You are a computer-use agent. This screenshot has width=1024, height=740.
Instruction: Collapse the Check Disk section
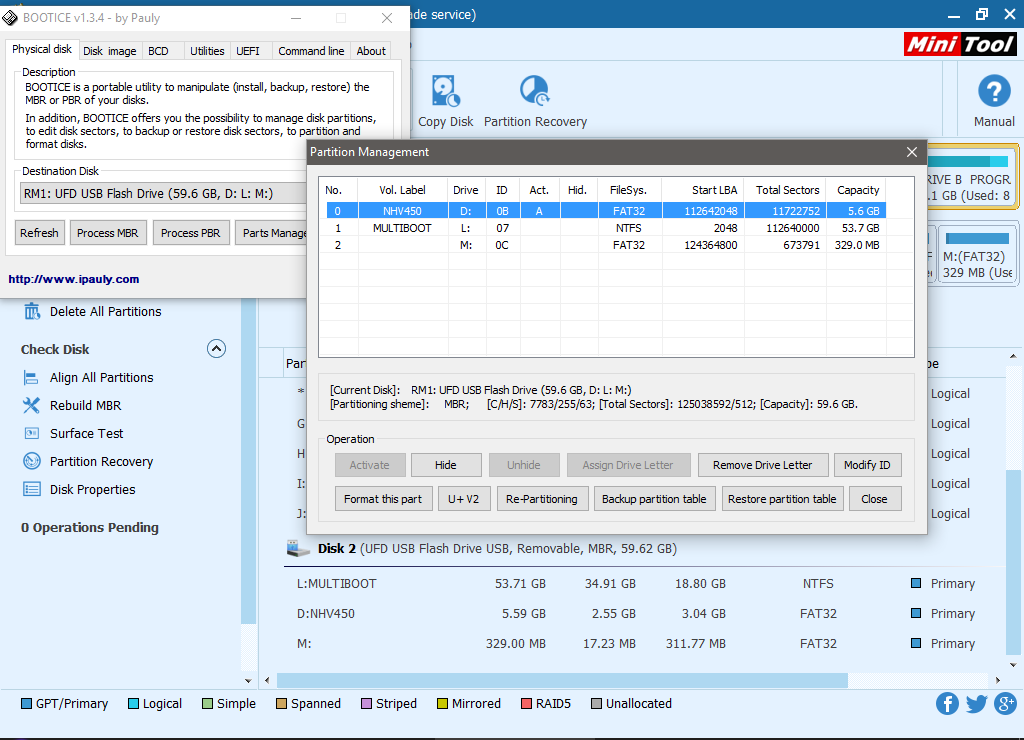click(216, 349)
